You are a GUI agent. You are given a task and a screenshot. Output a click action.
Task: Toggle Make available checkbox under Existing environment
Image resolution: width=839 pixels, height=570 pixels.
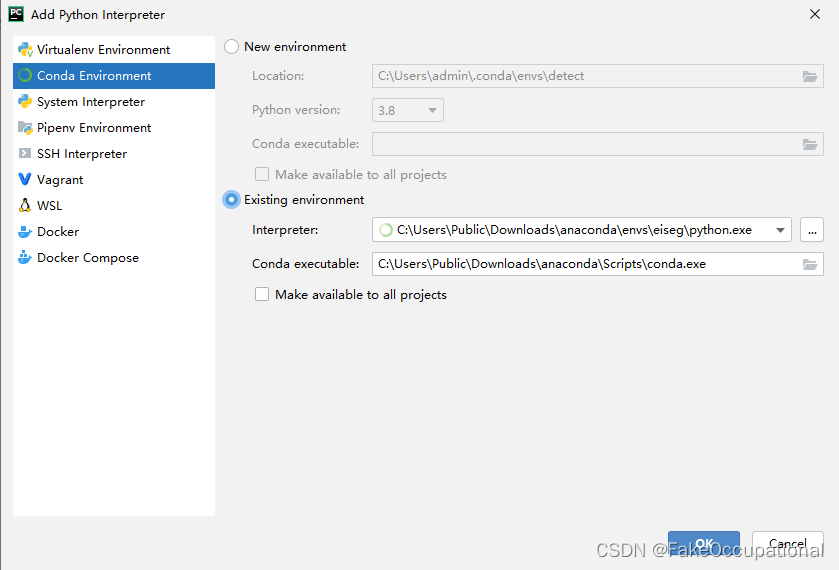(262, 294)
